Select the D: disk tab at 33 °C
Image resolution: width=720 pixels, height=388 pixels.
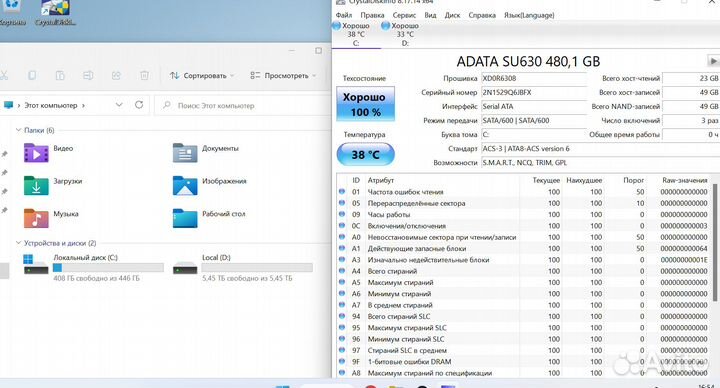click(405, 34)
